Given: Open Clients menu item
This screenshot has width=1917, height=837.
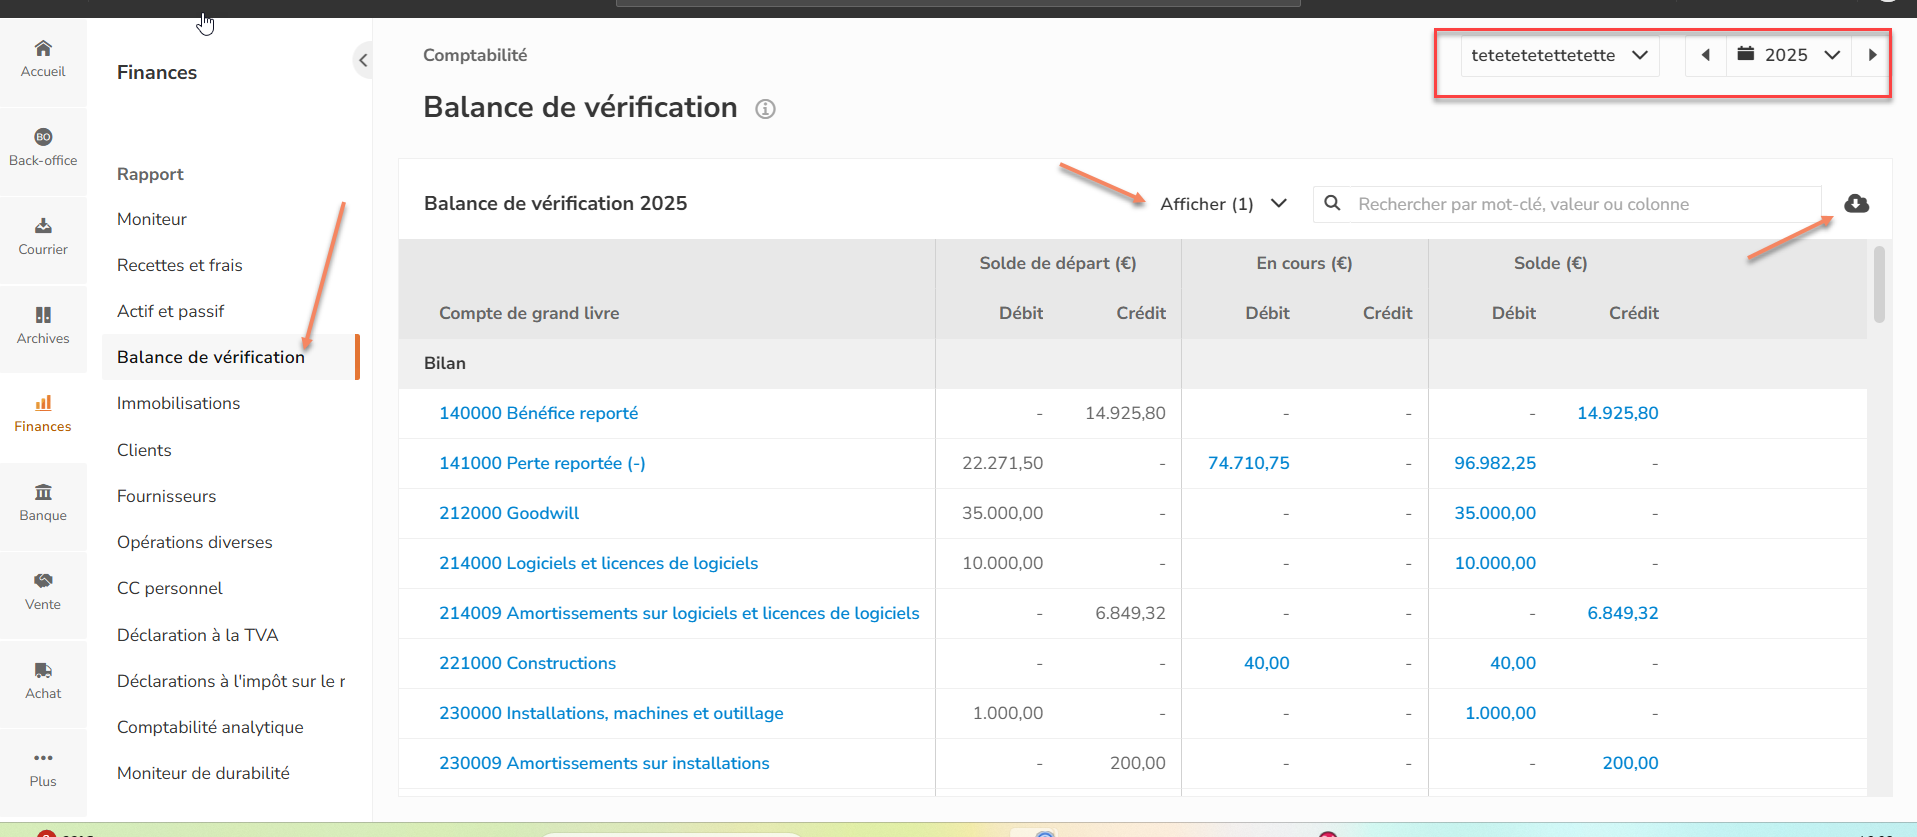Looking at the screenshot, I should (144, 450).
